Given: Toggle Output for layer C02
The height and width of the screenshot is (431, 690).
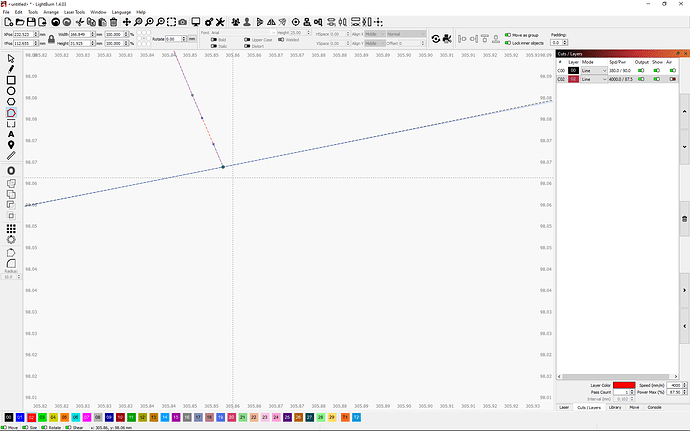Looking at the screenshot, I should pos(641,79).
